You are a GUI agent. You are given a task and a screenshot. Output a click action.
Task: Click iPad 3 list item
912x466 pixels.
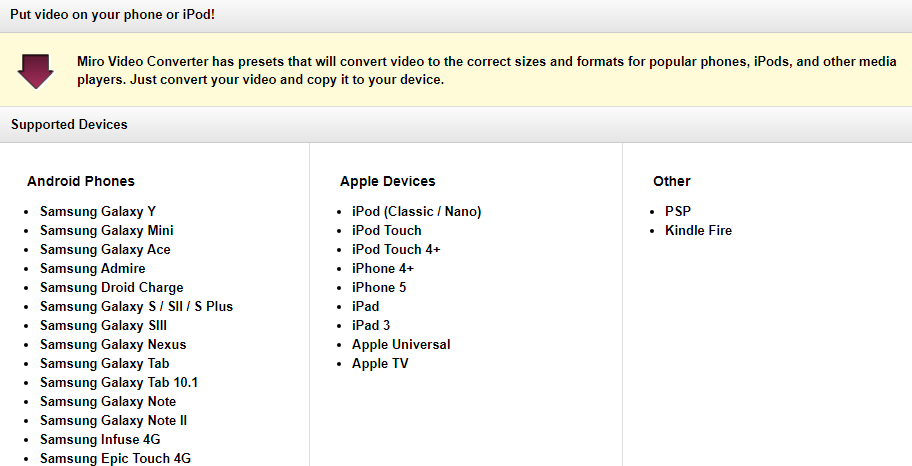pyautogui.click(x=371, y=325)
